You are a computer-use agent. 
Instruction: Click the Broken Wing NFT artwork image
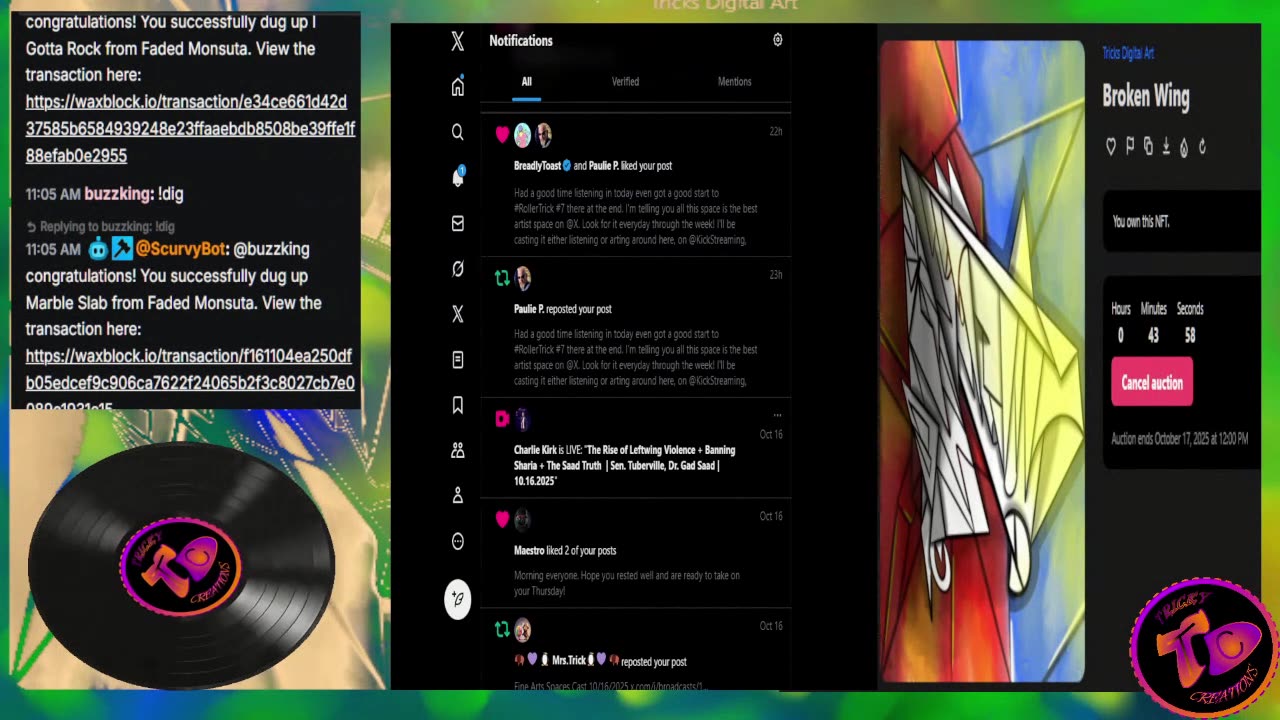tap(981, 361)
